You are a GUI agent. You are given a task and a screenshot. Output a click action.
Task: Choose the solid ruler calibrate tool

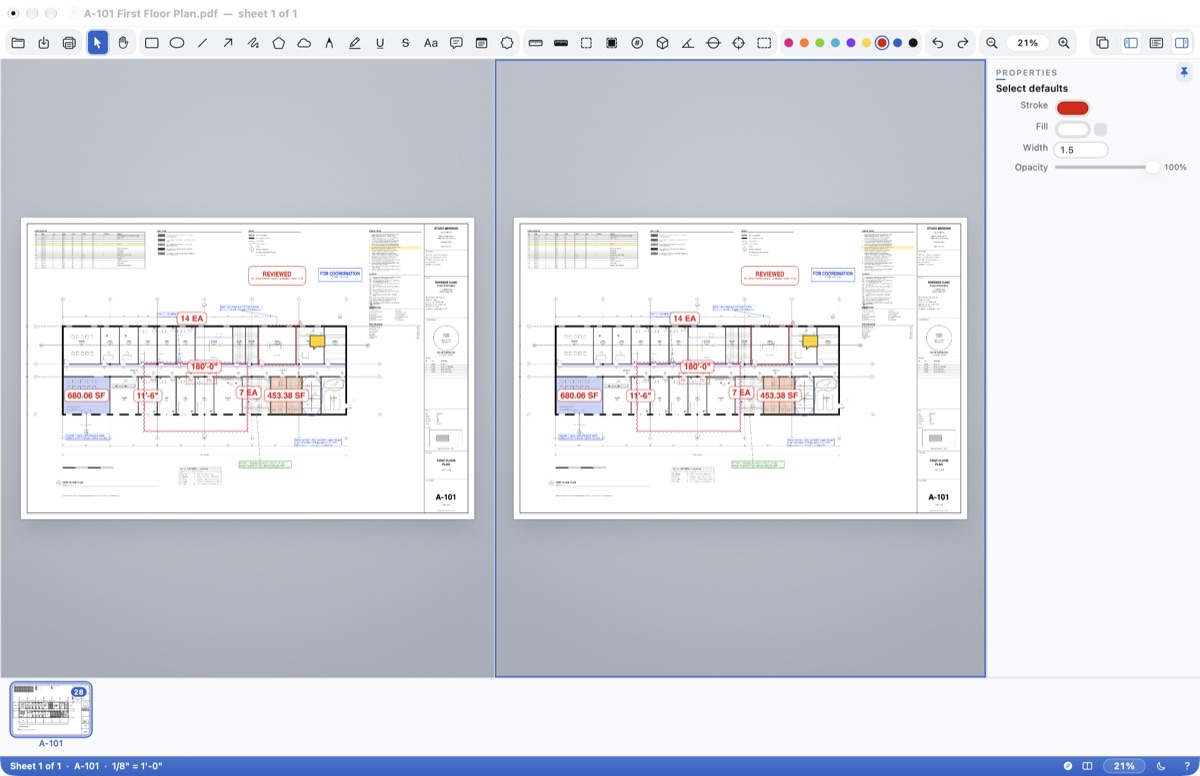click(x=561, y=43)
